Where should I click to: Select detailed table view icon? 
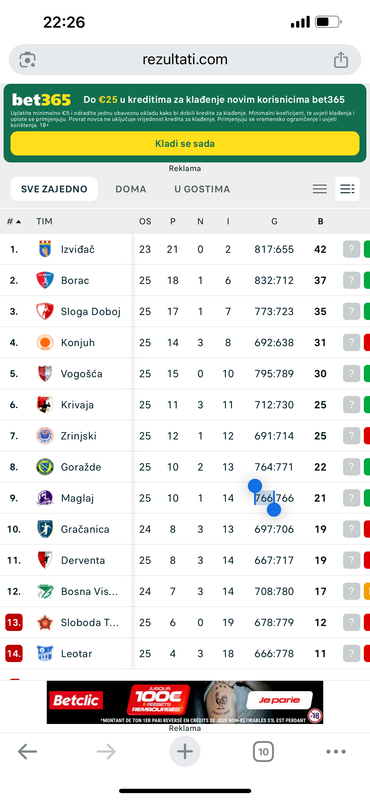coord(348,189)
